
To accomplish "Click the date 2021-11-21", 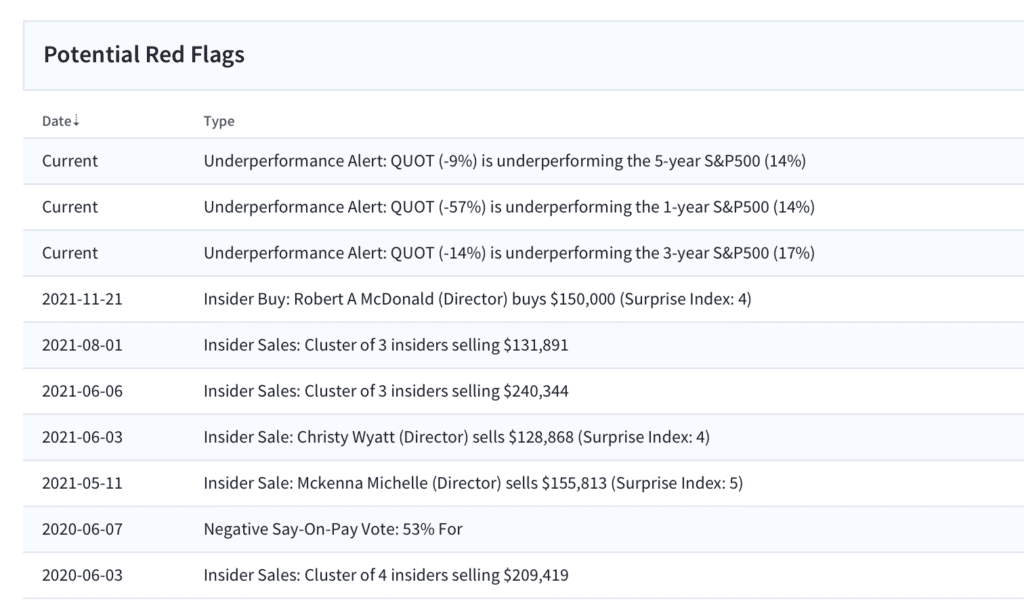I will click(82, 299).
